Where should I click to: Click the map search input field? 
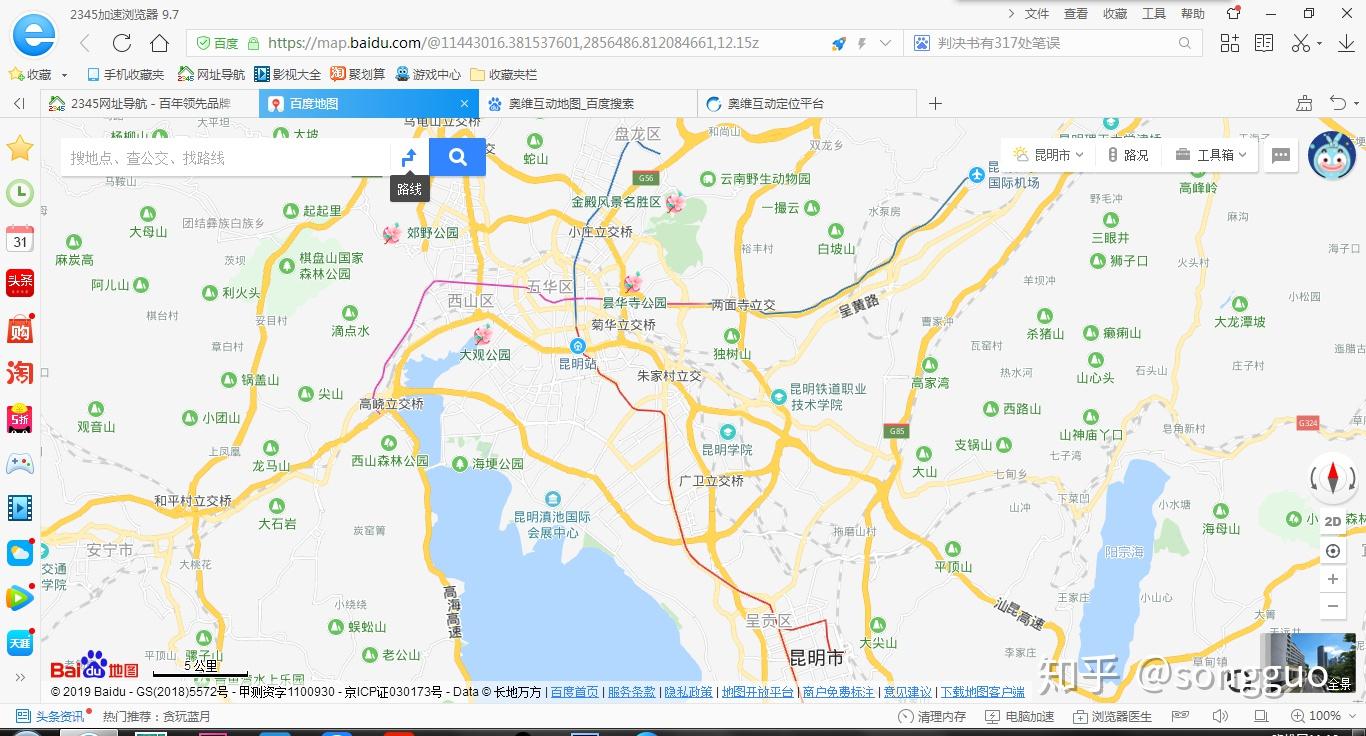[x=225, y=157]
